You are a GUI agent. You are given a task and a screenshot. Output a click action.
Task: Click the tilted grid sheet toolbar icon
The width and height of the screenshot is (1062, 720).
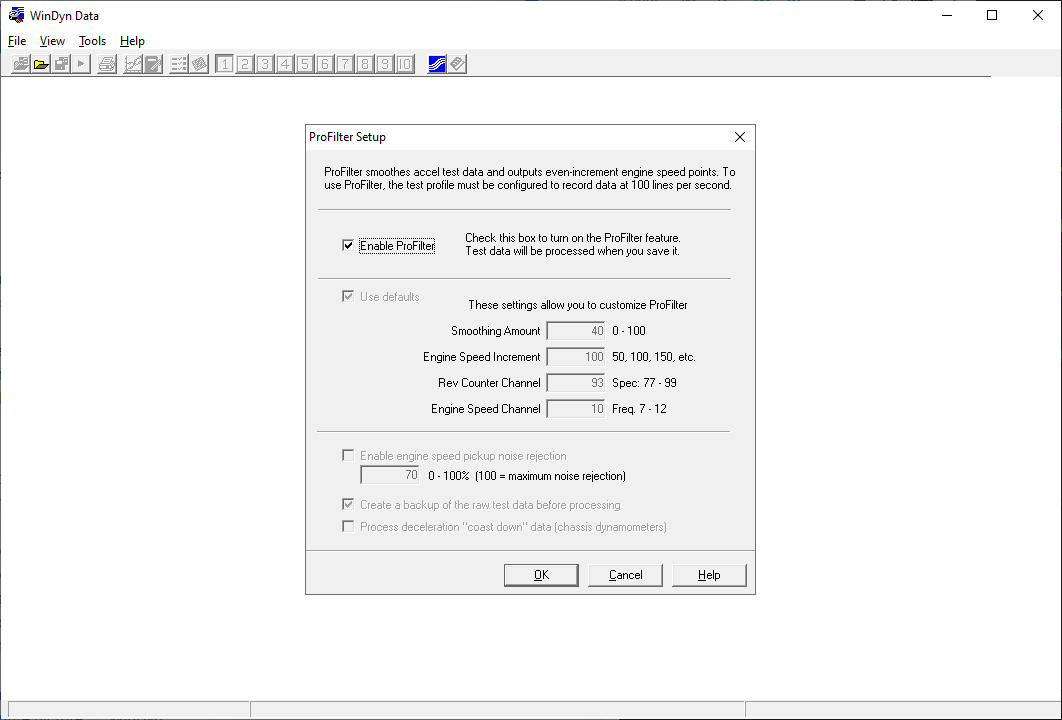tap(198, 64)
